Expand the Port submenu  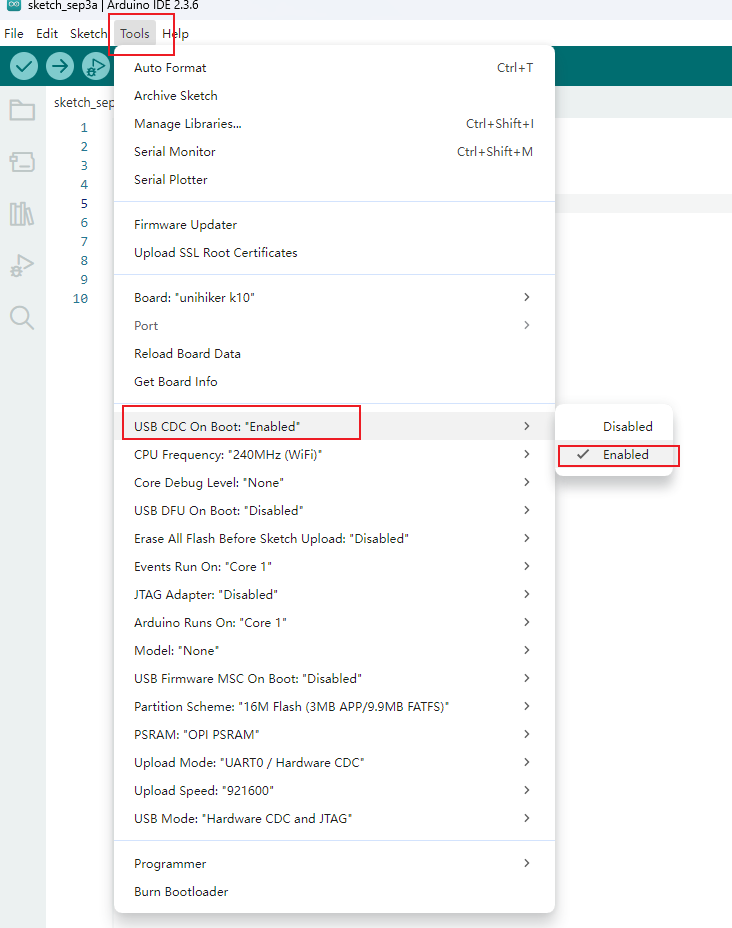(334, 326)
